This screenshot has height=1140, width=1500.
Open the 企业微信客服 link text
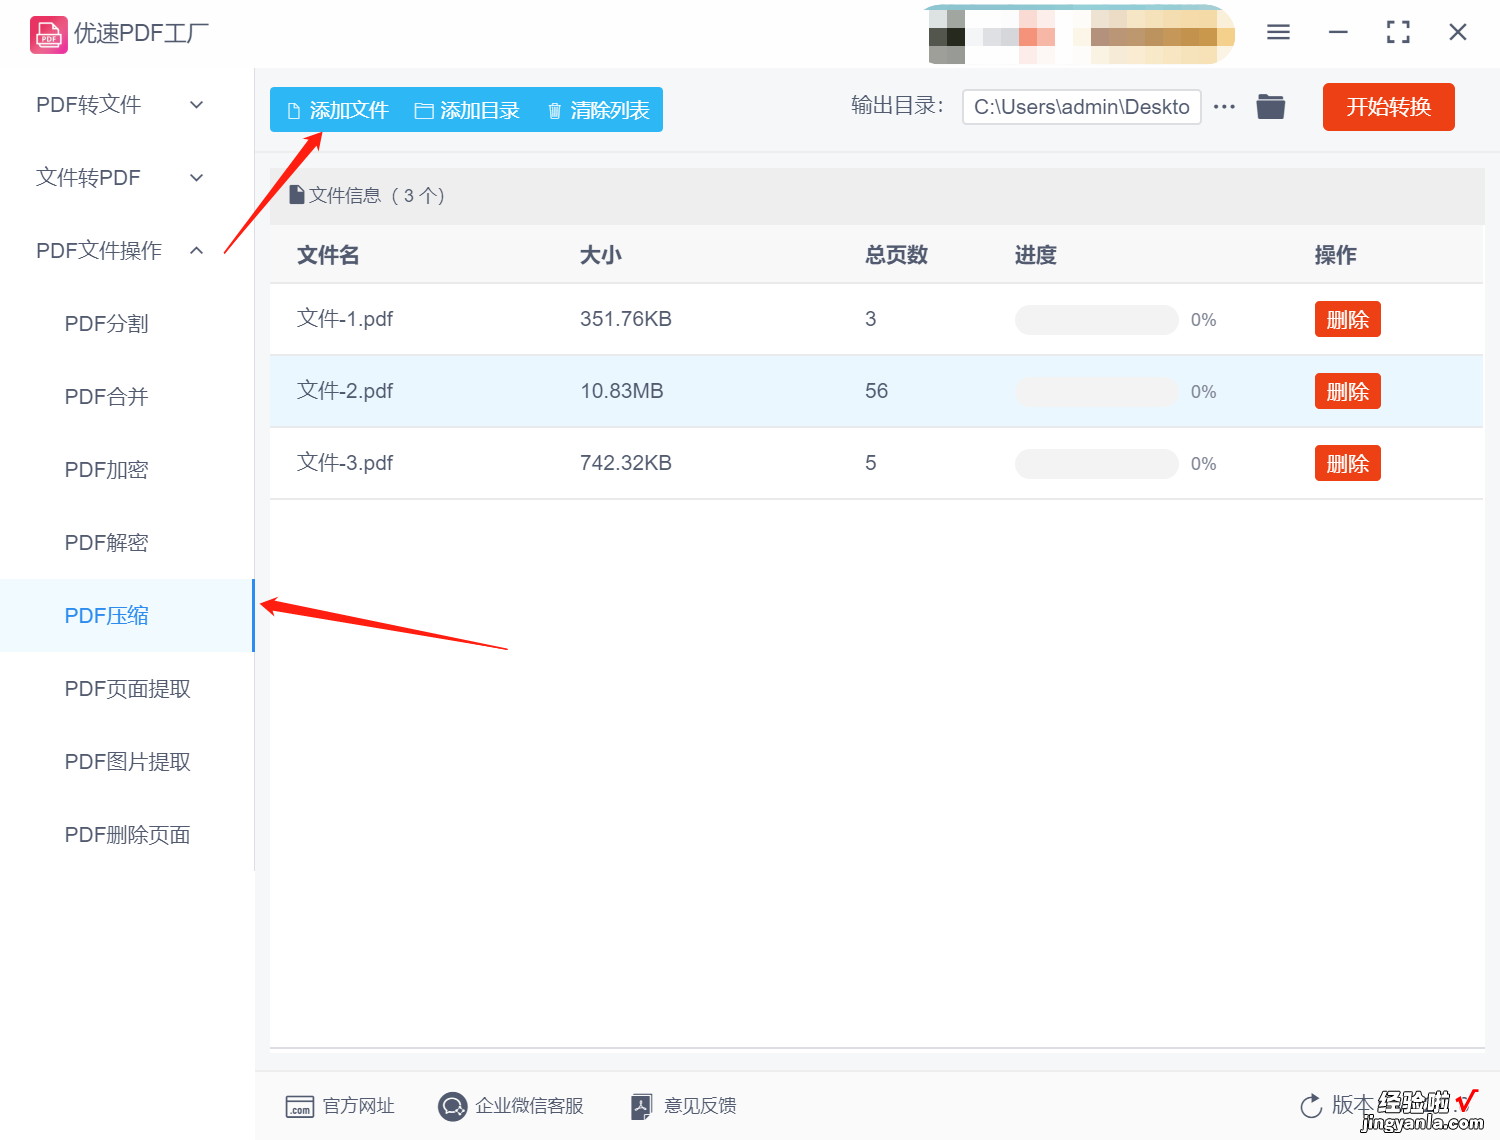point(529,1106)
